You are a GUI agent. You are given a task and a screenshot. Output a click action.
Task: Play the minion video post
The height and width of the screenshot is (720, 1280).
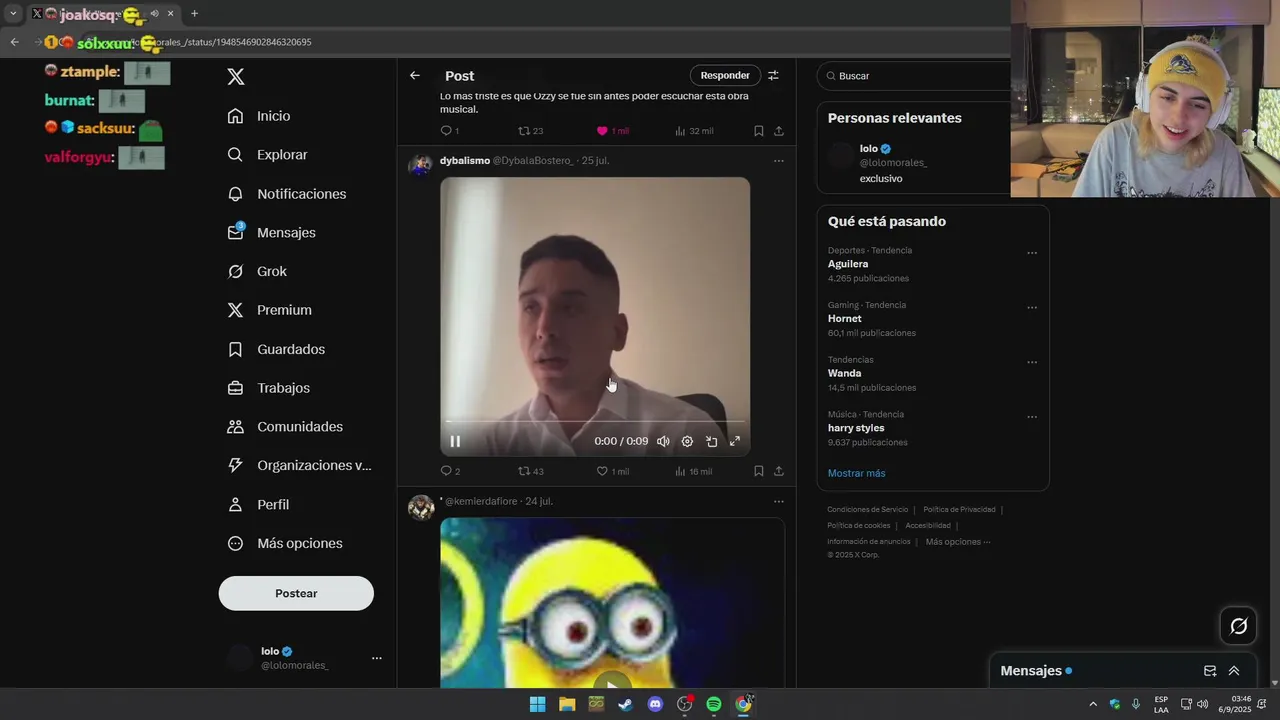tap(612, 685)
